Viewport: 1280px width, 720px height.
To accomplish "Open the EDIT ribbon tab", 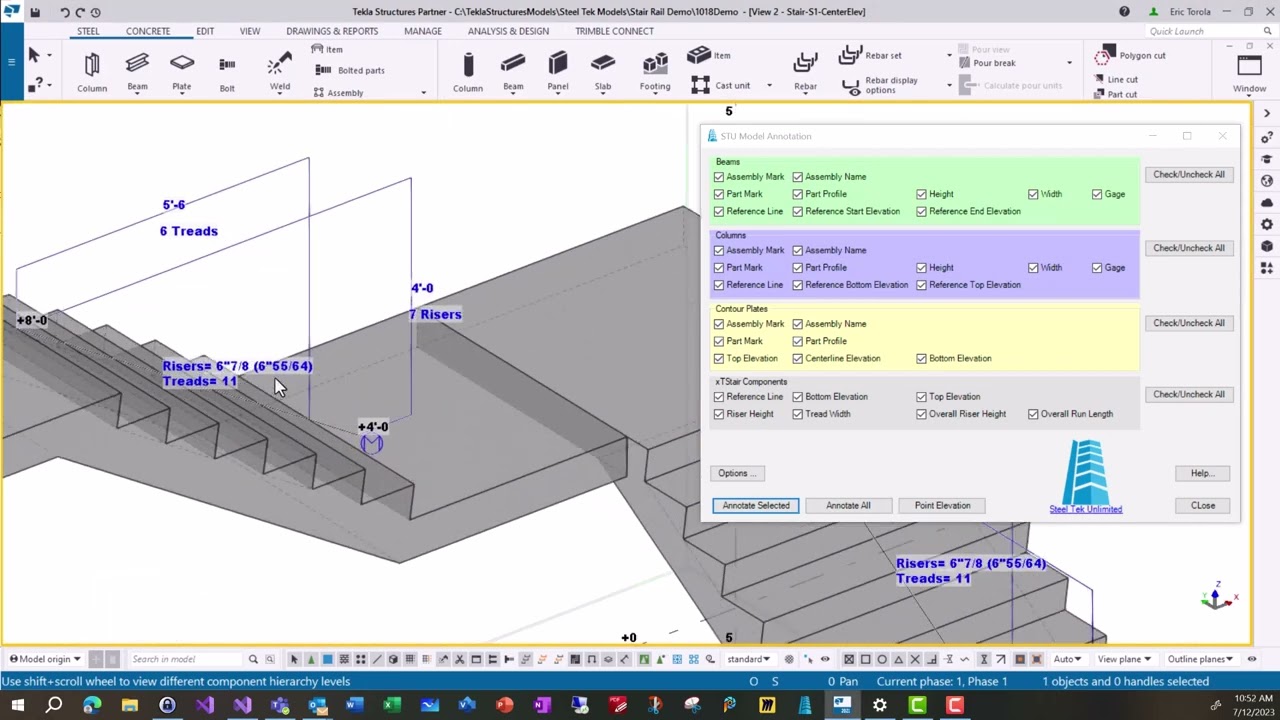I will [205, 31].
